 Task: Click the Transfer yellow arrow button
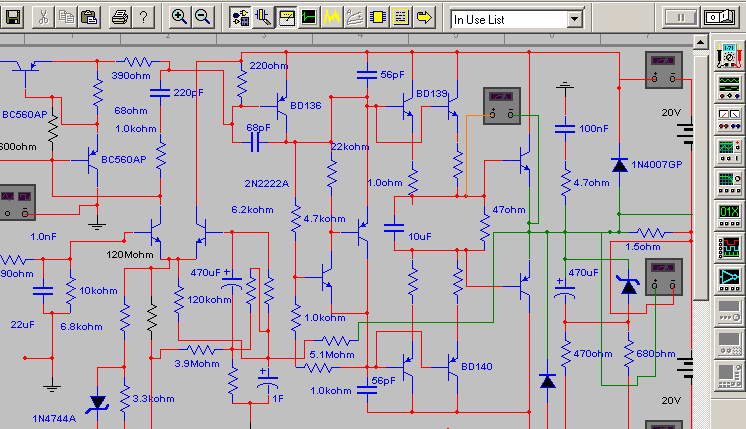[424, 18]
